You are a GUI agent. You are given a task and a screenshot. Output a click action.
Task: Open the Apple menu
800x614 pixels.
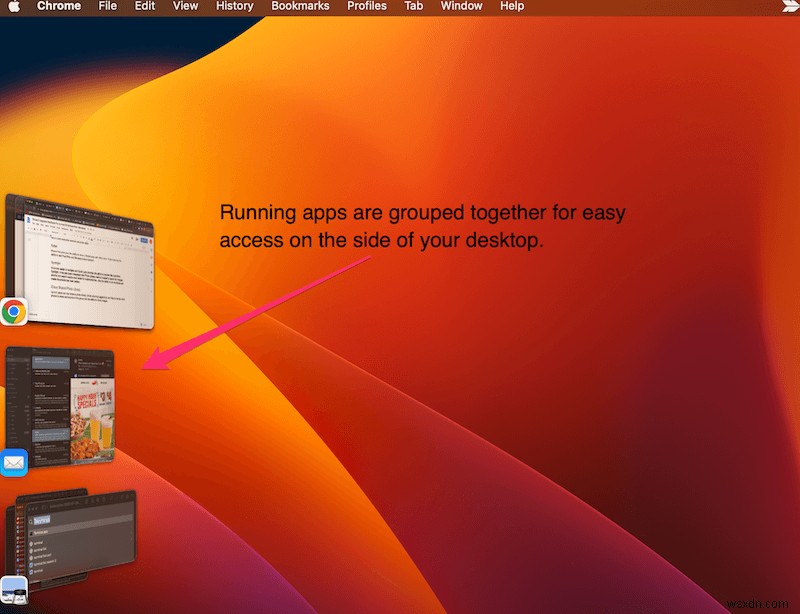(x=14, y=6)
